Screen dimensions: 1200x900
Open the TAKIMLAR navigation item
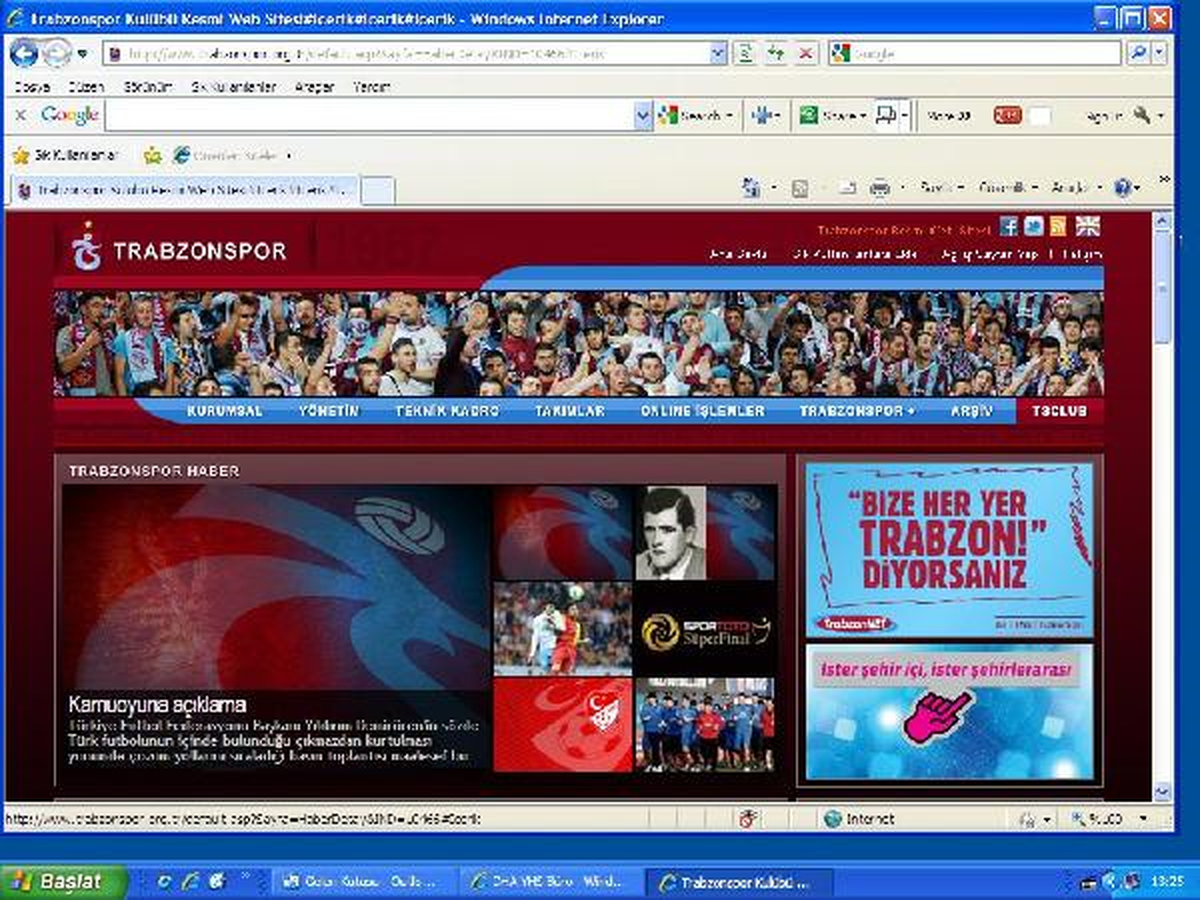coord(570,411)
